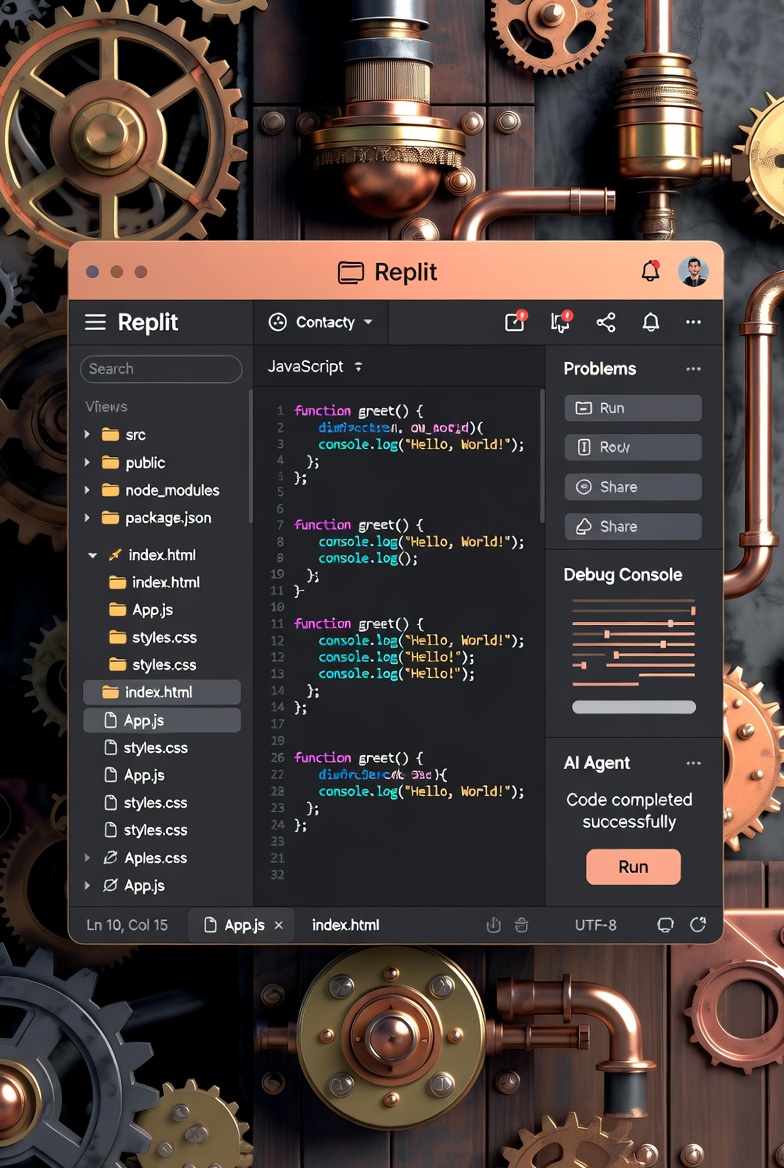Open the user profile avatar

click(693, 271)
